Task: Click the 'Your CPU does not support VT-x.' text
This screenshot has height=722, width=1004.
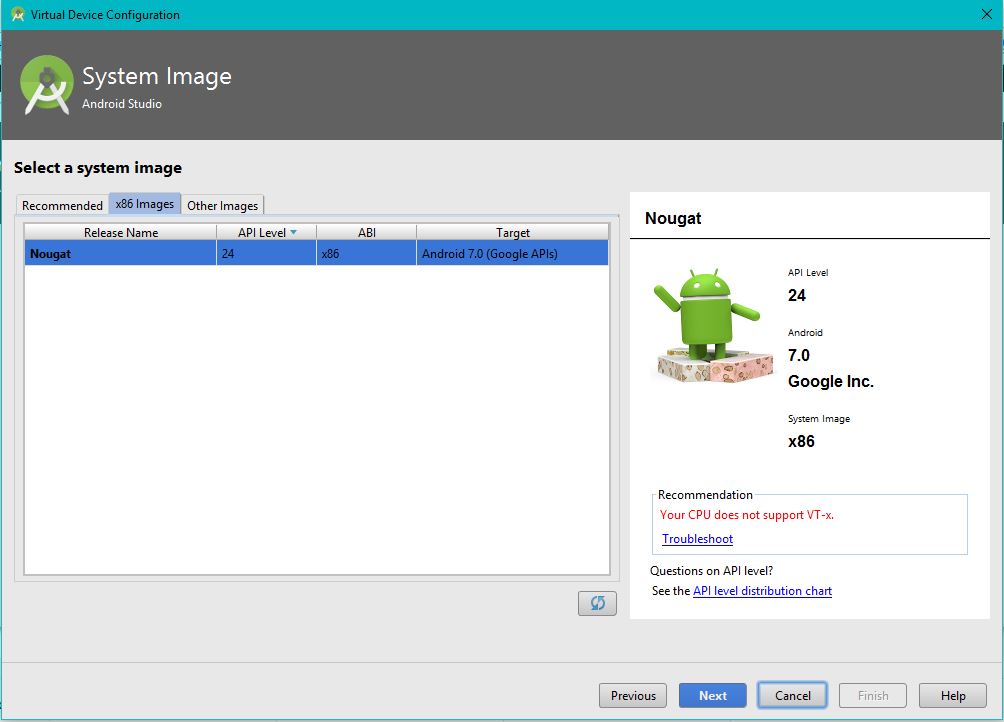Action: point(747,515)
